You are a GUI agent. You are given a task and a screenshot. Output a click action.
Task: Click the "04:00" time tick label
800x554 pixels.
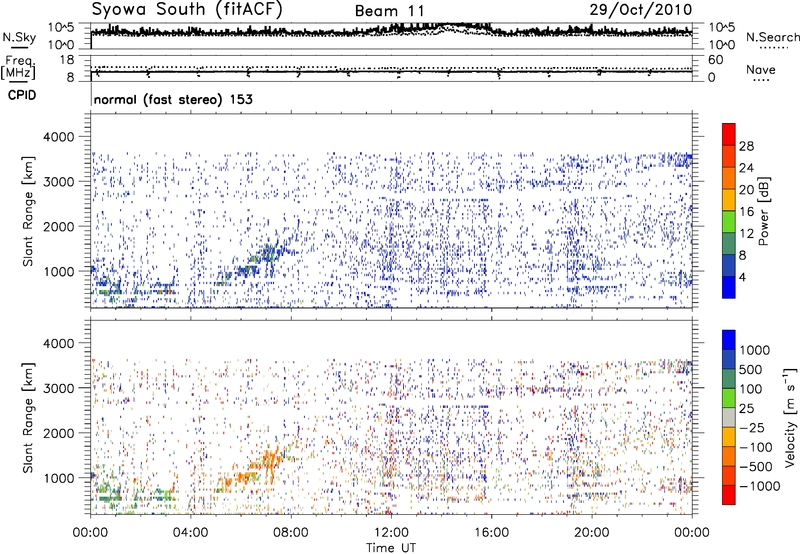coord(190,533)
